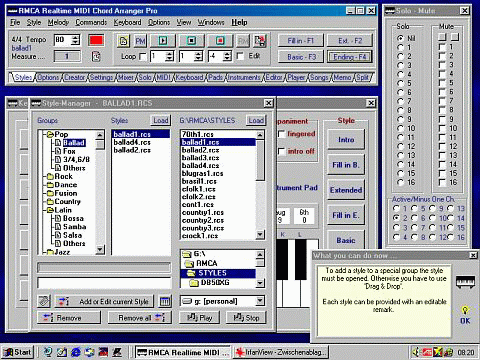
Task: Click the Intro style button
Action: pos(346,140)
